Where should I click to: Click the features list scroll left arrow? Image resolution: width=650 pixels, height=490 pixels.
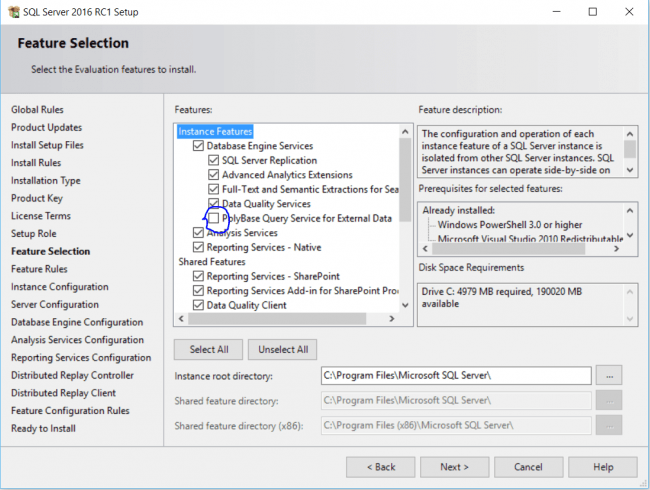tap(181, 319)
